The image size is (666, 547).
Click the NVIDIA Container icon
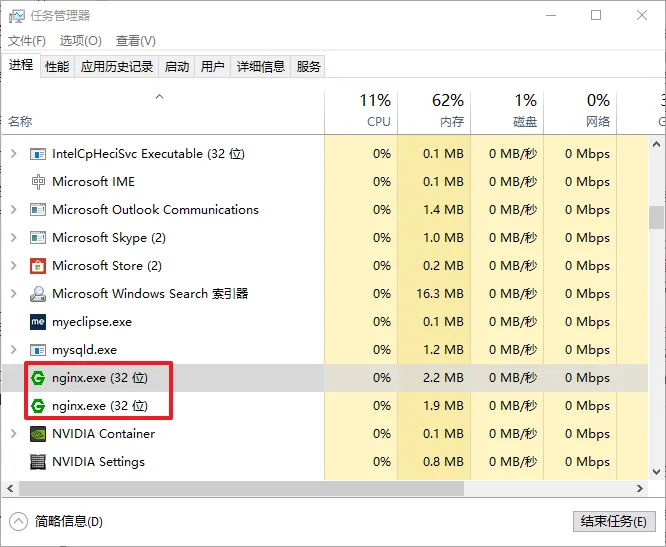(x=38, y=434)
